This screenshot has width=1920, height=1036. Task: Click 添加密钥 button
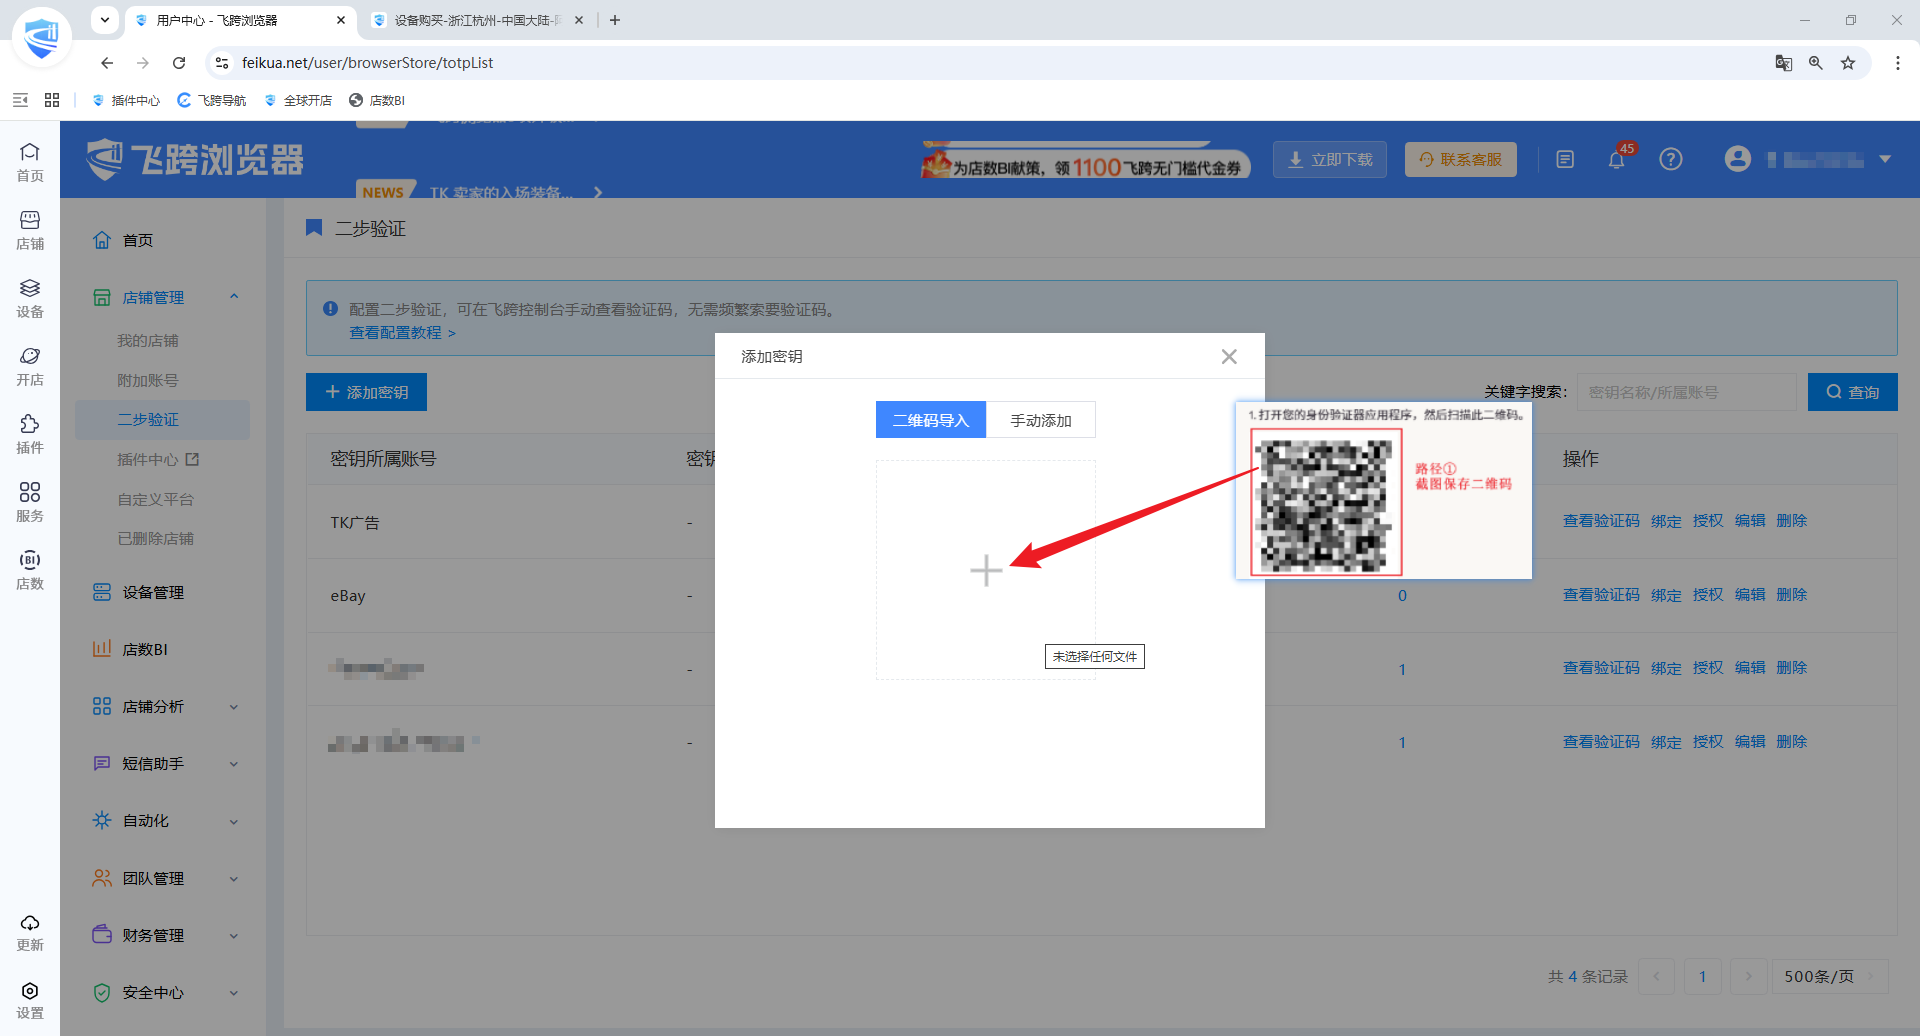click(x=366, y=392)
